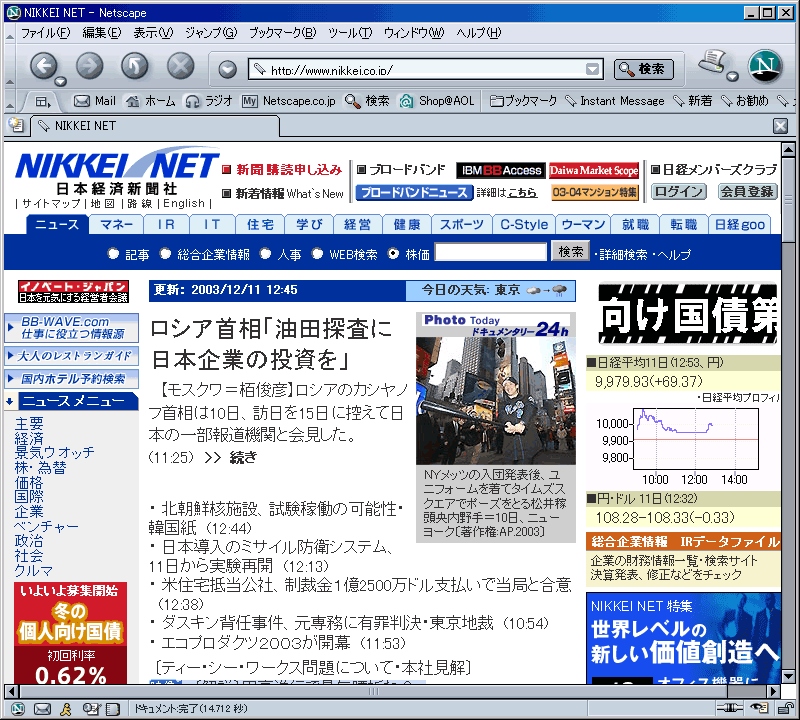The width and height of the screenshot is (800, 720).
Task: Select the WEB検索 radio button
Action: coord(317,253)
